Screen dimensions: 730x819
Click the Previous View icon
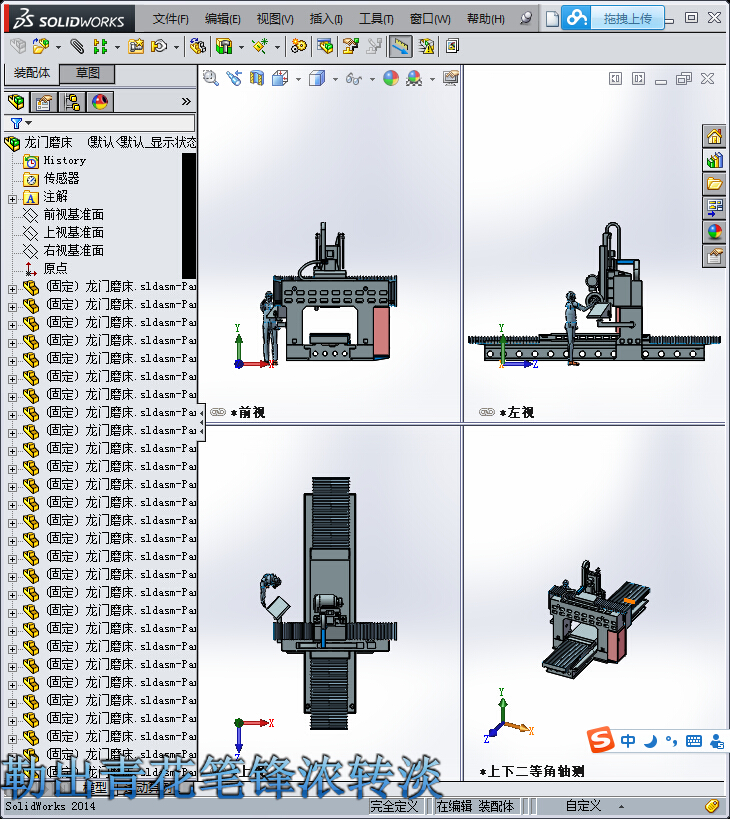[233, 78]
